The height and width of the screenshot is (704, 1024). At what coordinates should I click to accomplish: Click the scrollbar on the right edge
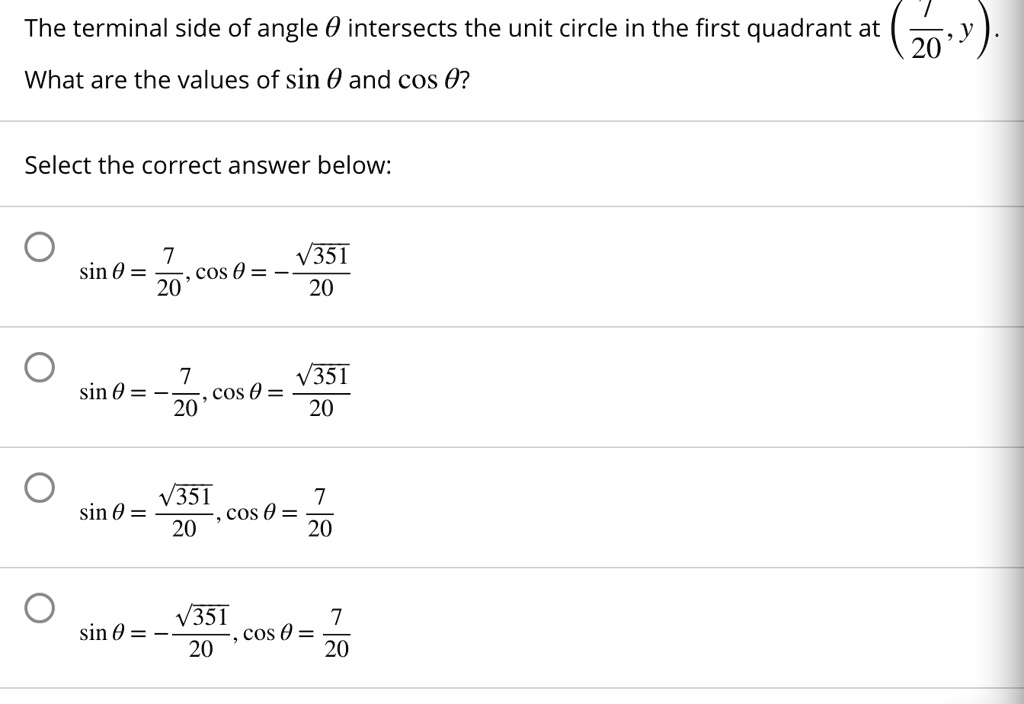(1015, 350)
